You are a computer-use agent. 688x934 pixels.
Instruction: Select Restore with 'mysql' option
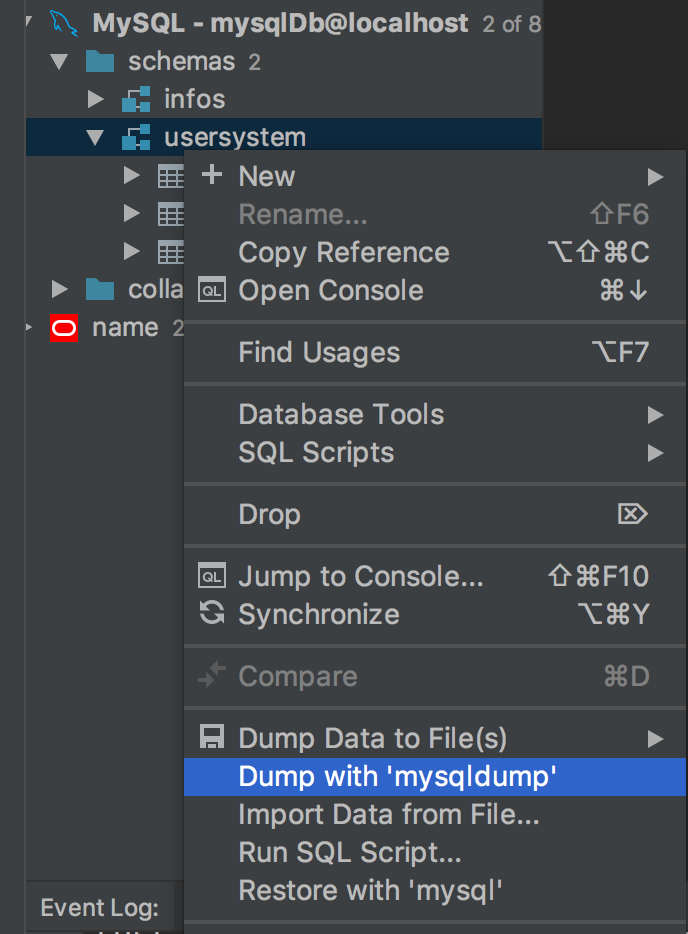pos(435,891)
